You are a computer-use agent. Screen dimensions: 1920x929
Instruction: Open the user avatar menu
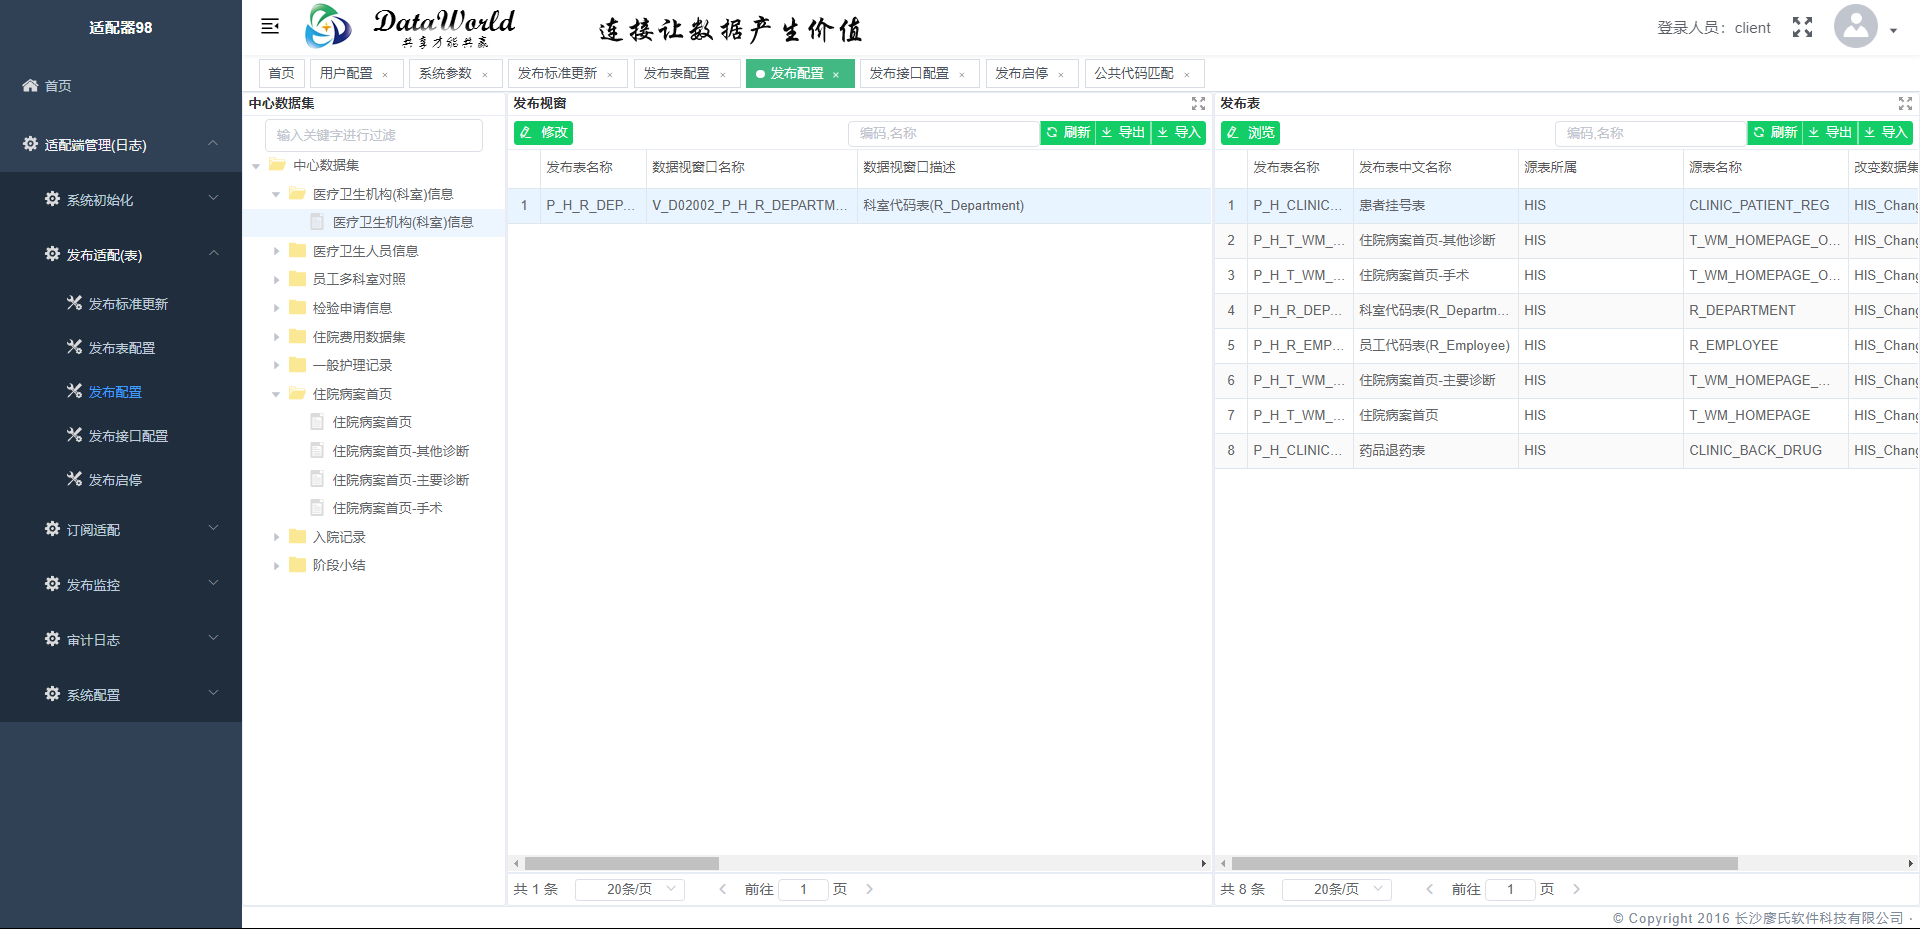click(1855, 26)
